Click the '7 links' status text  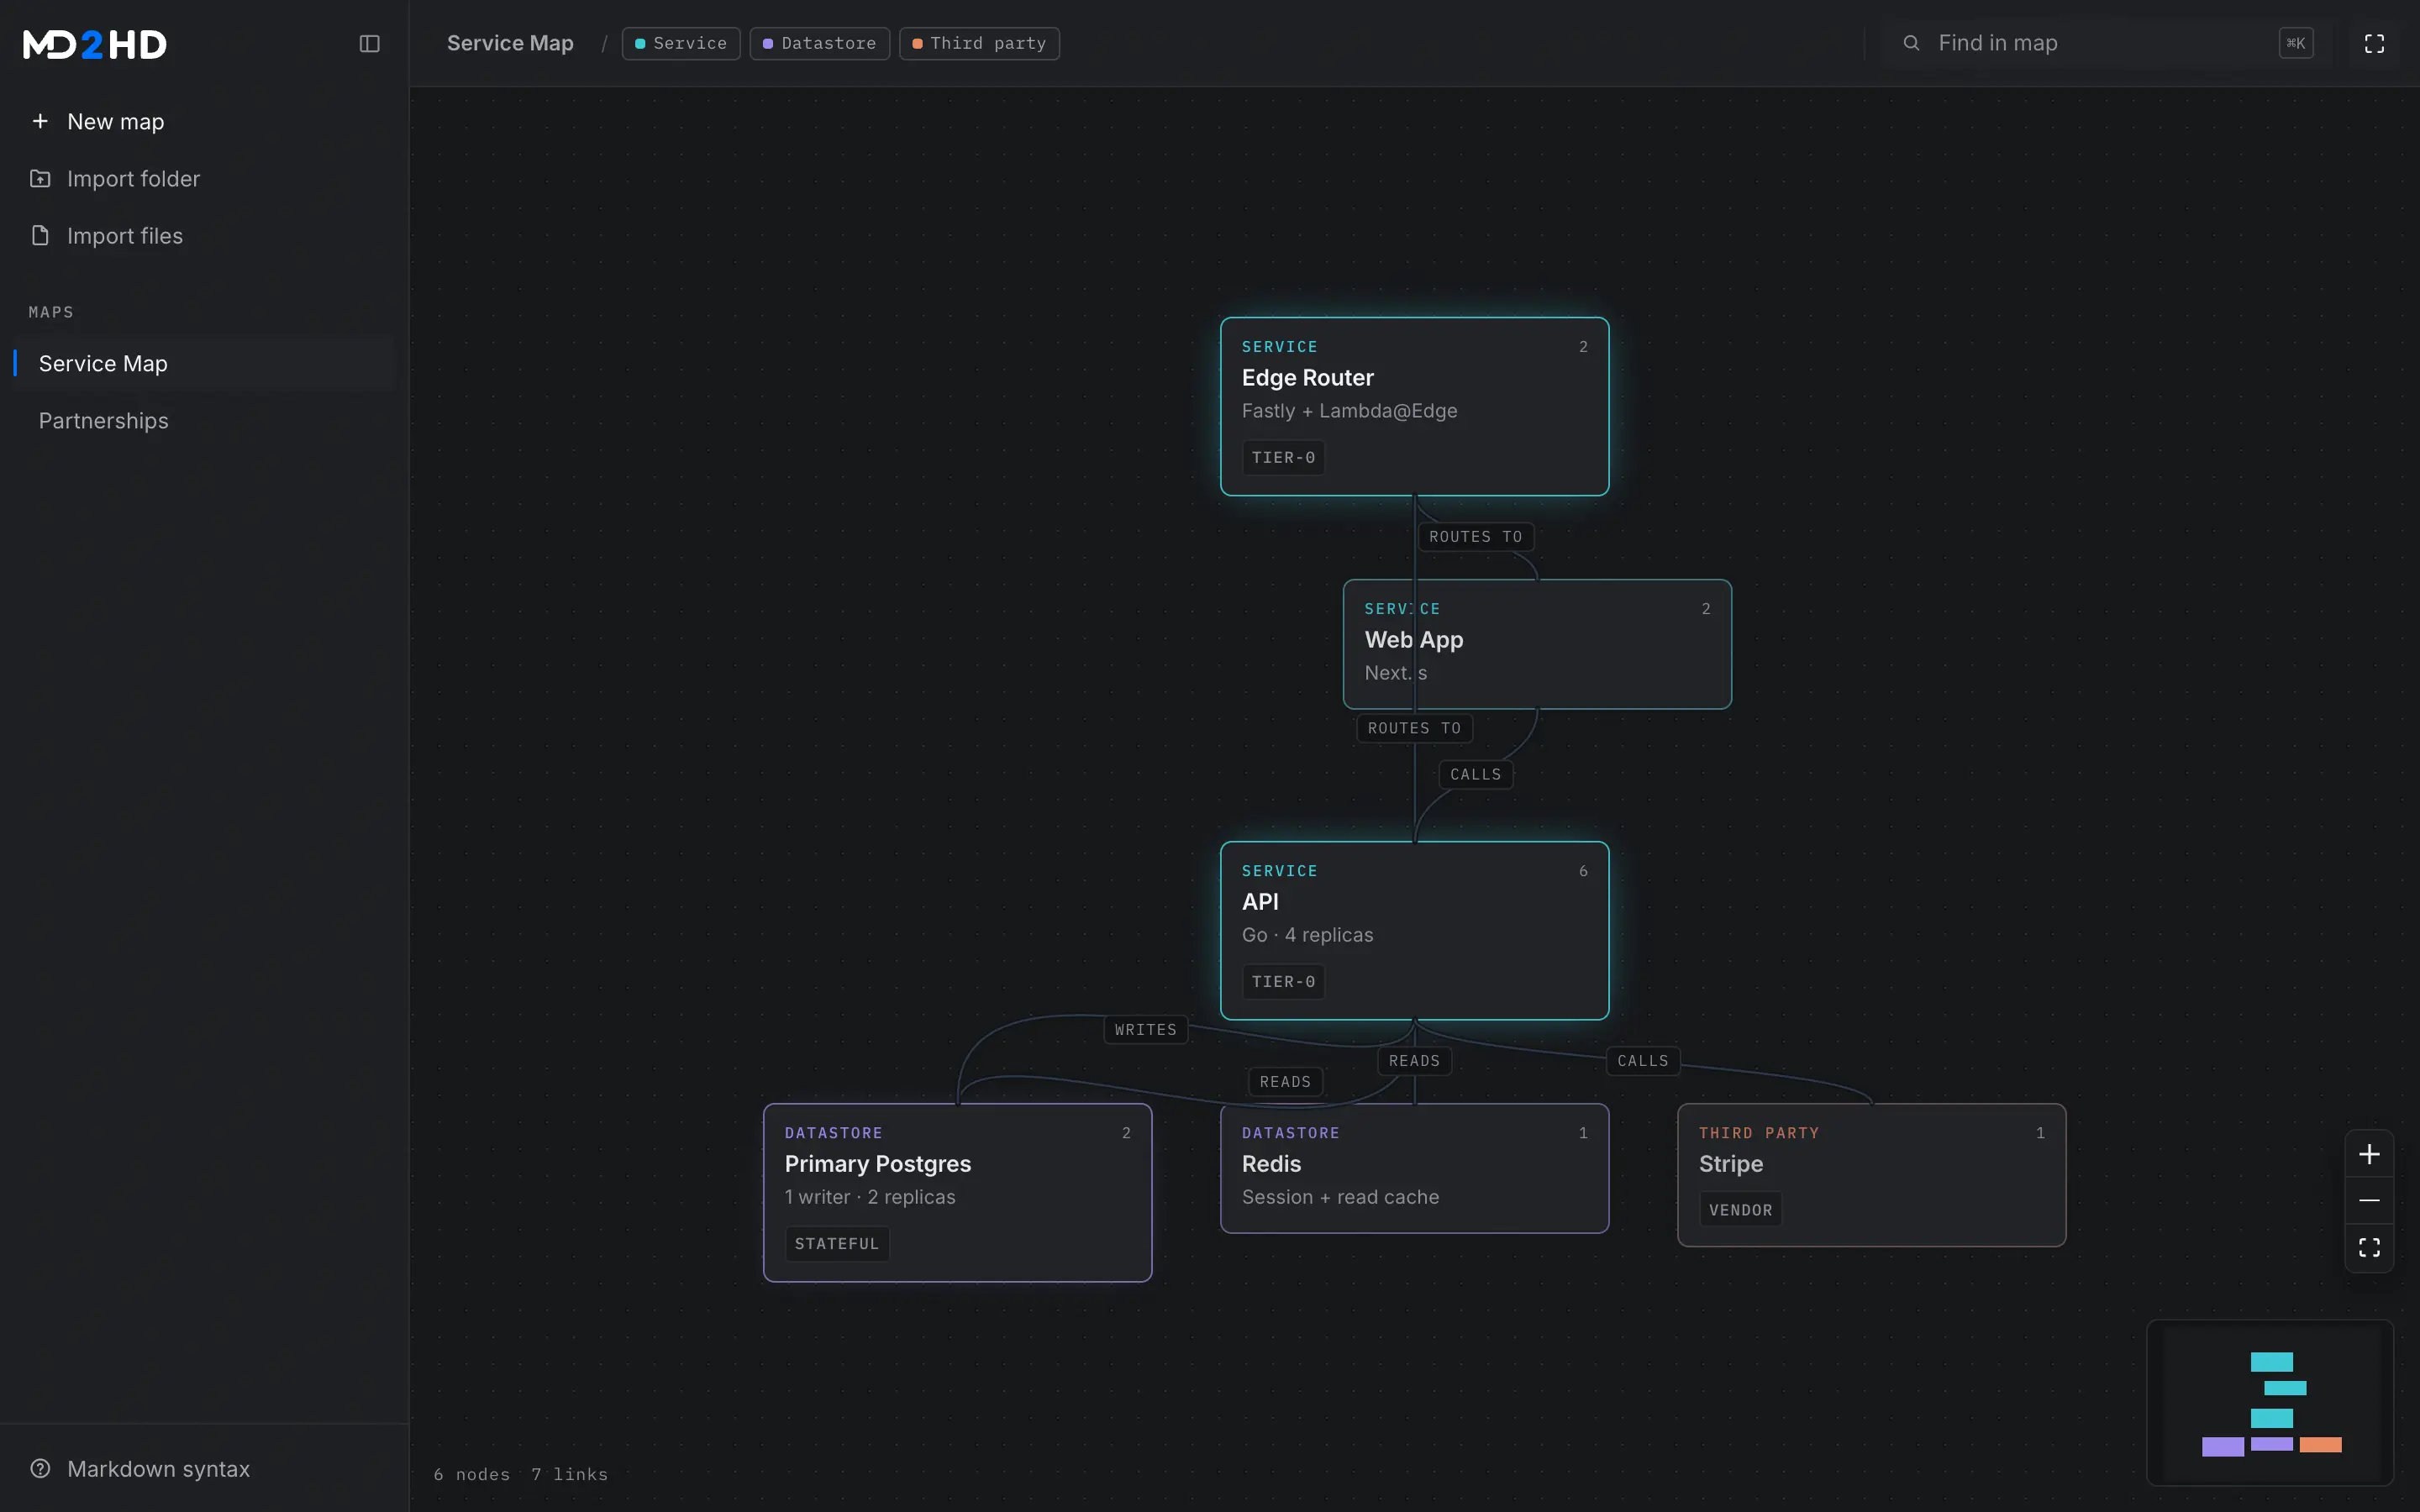569,1474
